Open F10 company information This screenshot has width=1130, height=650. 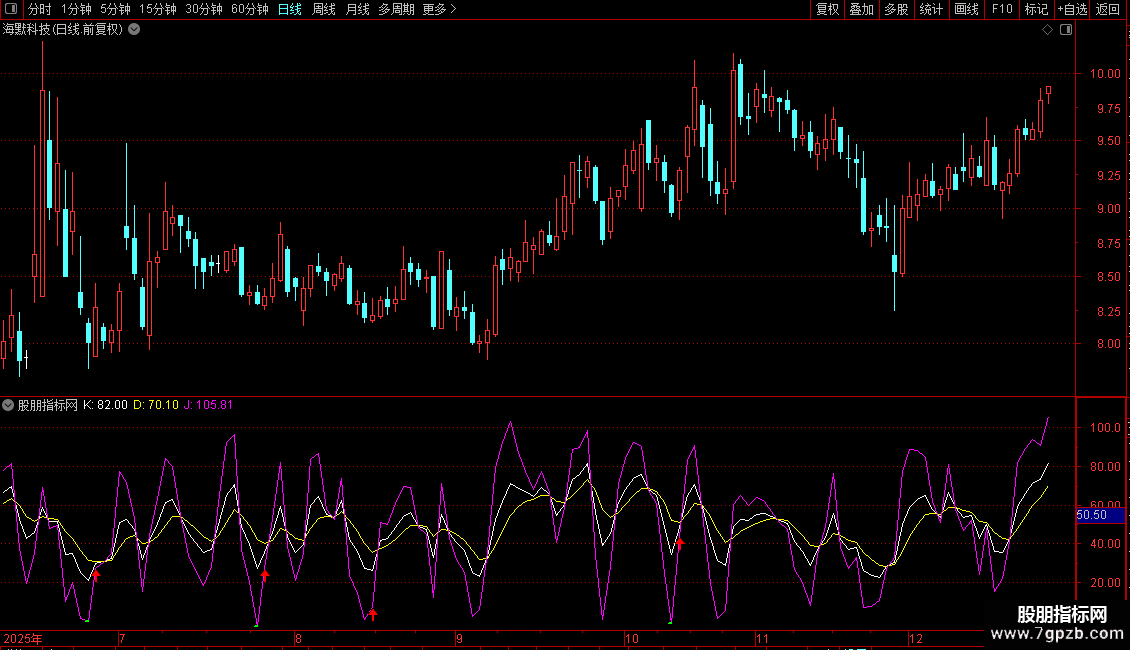1001,9
